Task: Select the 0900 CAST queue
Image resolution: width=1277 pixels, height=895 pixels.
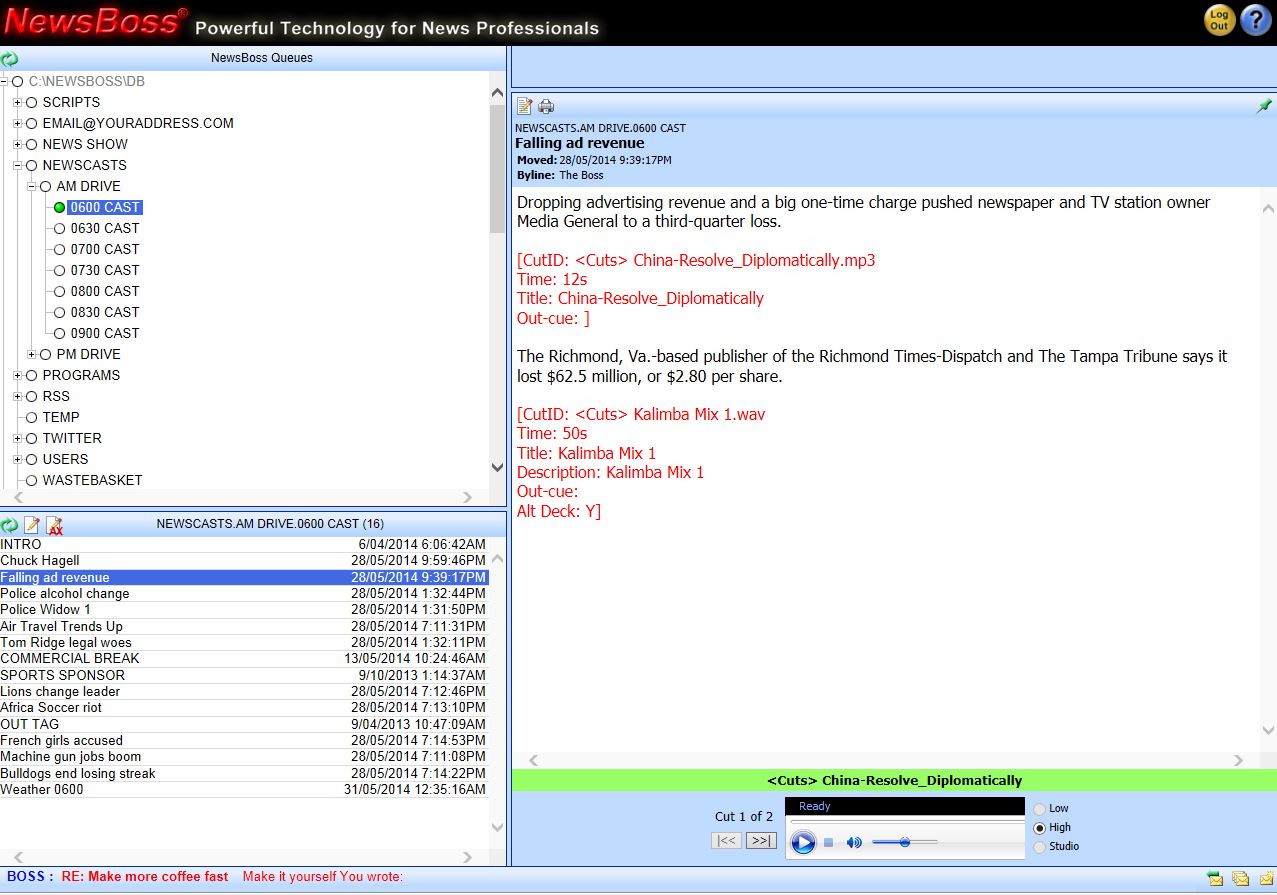Action: click(x=105, y=333)
